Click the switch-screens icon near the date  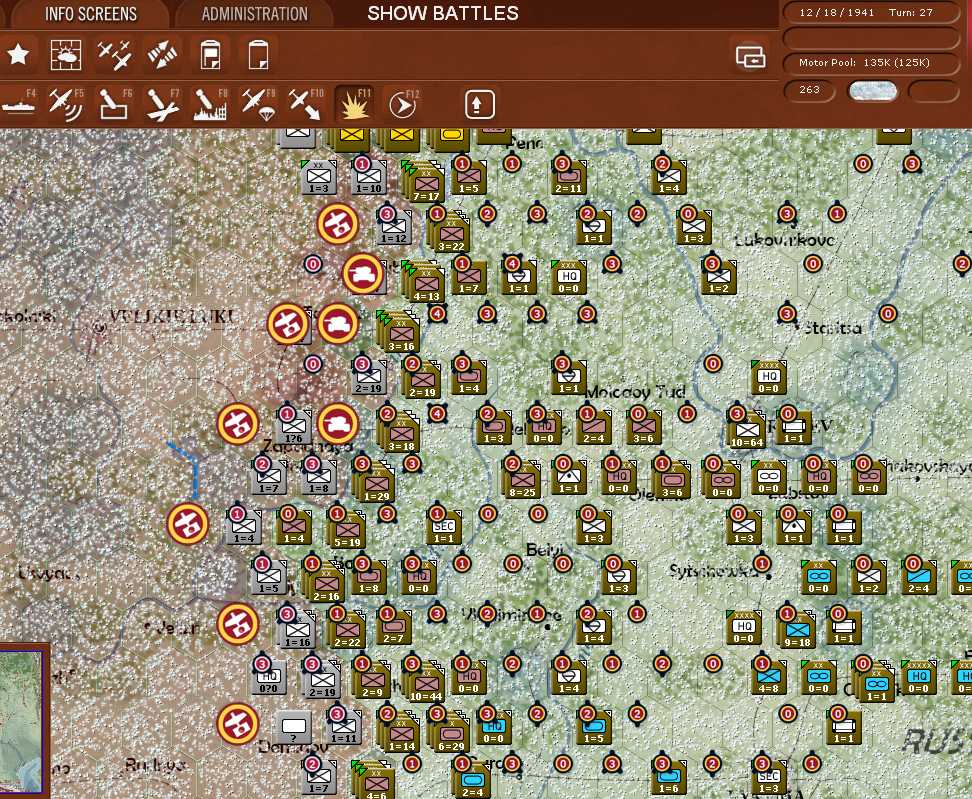tap(751, 57)
